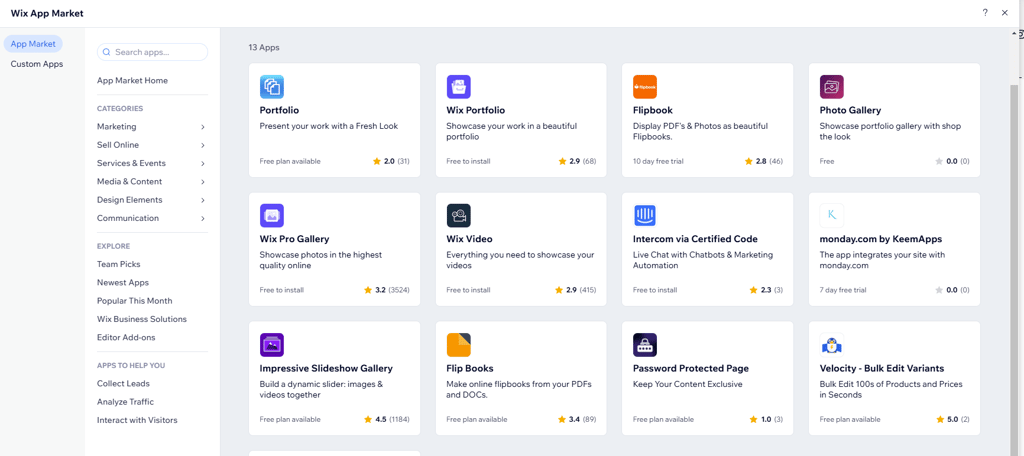Open Impressive Slideshow Gallery title
Image resolution: width=1024 pixels, height=456 pixels.
(327, 368)
